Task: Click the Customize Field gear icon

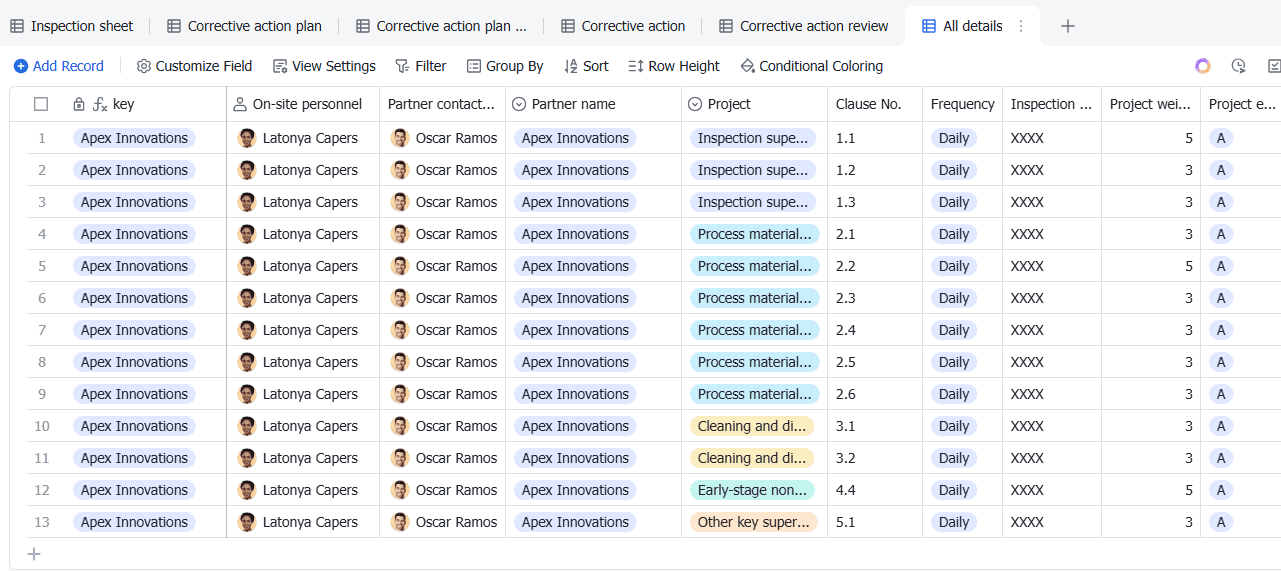Action: pyautogui.click(x=144, y=66)
